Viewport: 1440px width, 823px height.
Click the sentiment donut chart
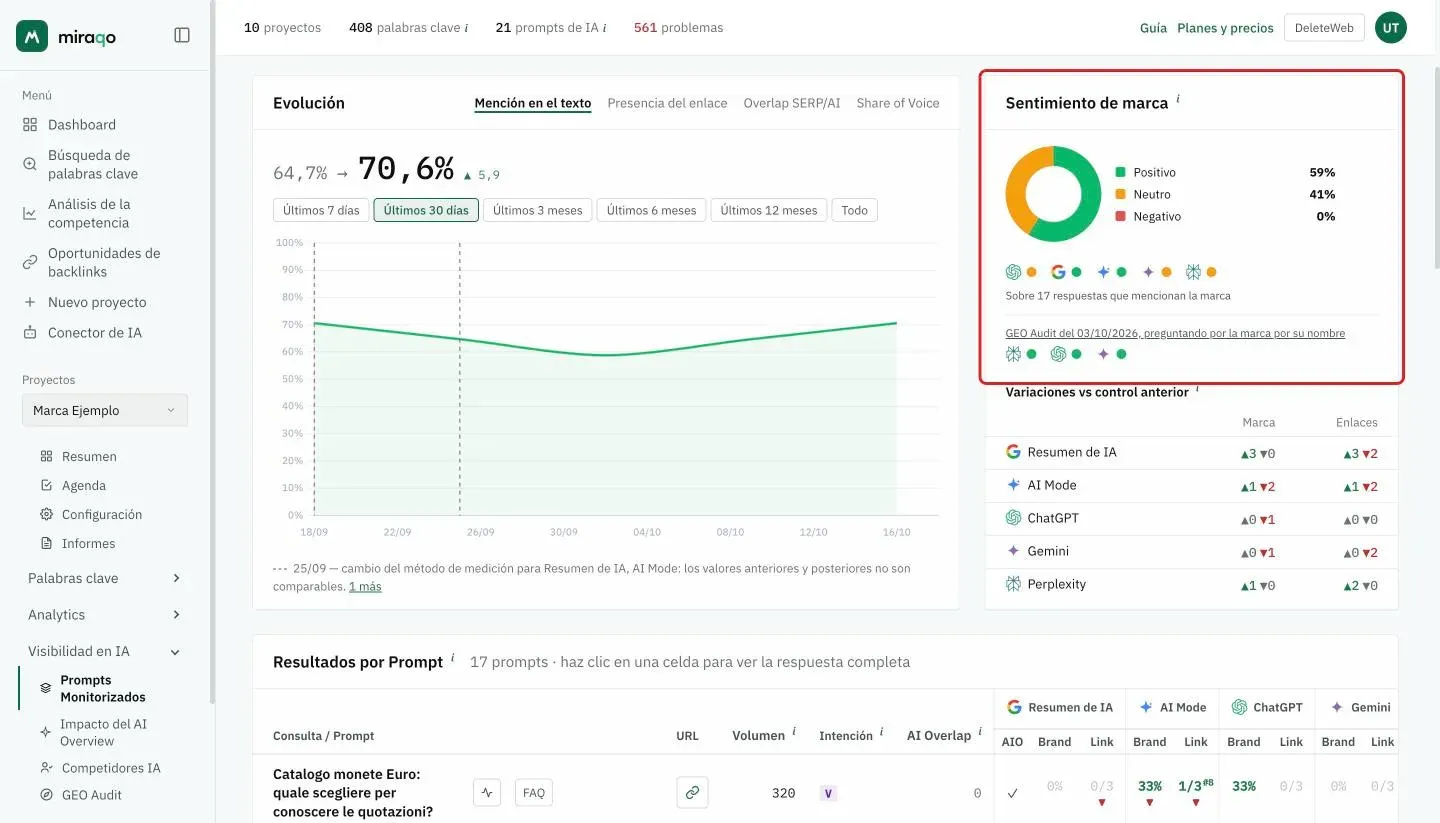click(1053, 194)
